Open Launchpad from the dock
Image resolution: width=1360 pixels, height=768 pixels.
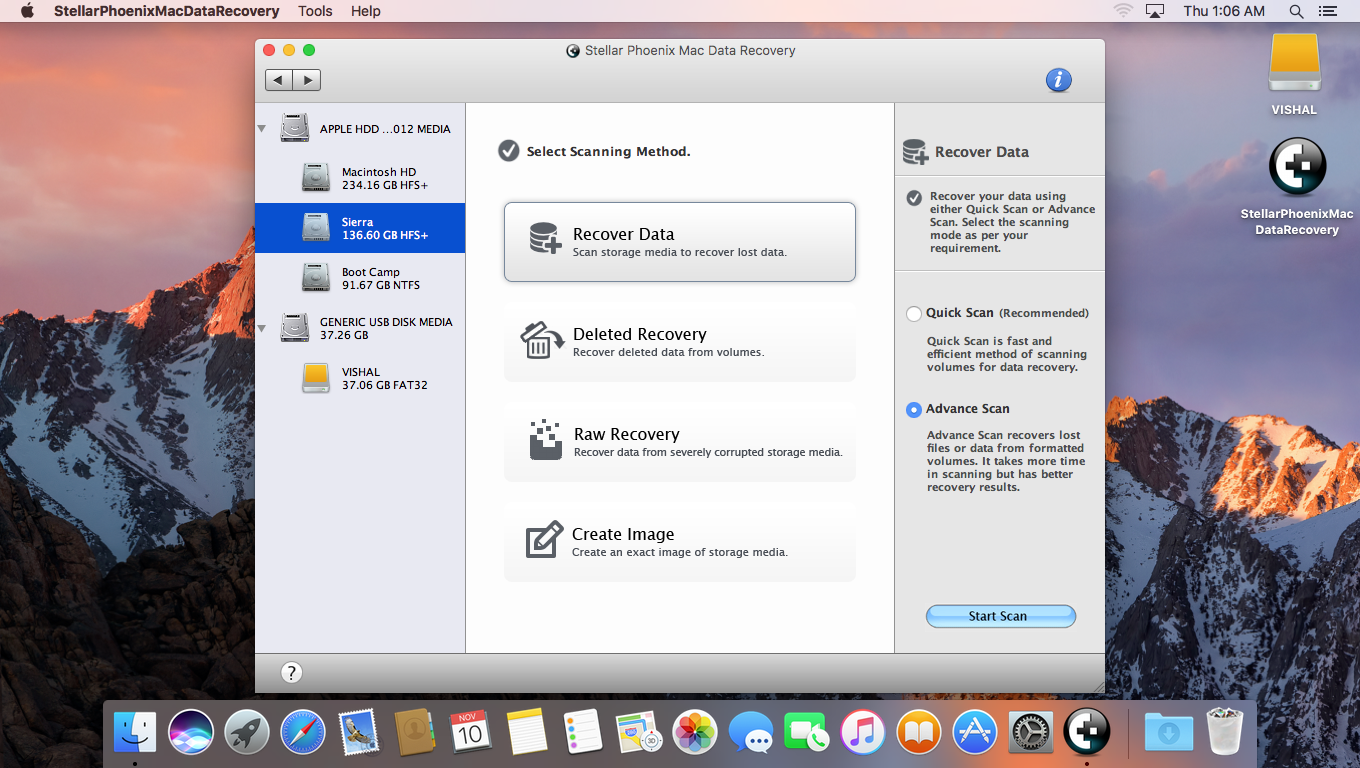pyautogui.click(x=247, y=732)
